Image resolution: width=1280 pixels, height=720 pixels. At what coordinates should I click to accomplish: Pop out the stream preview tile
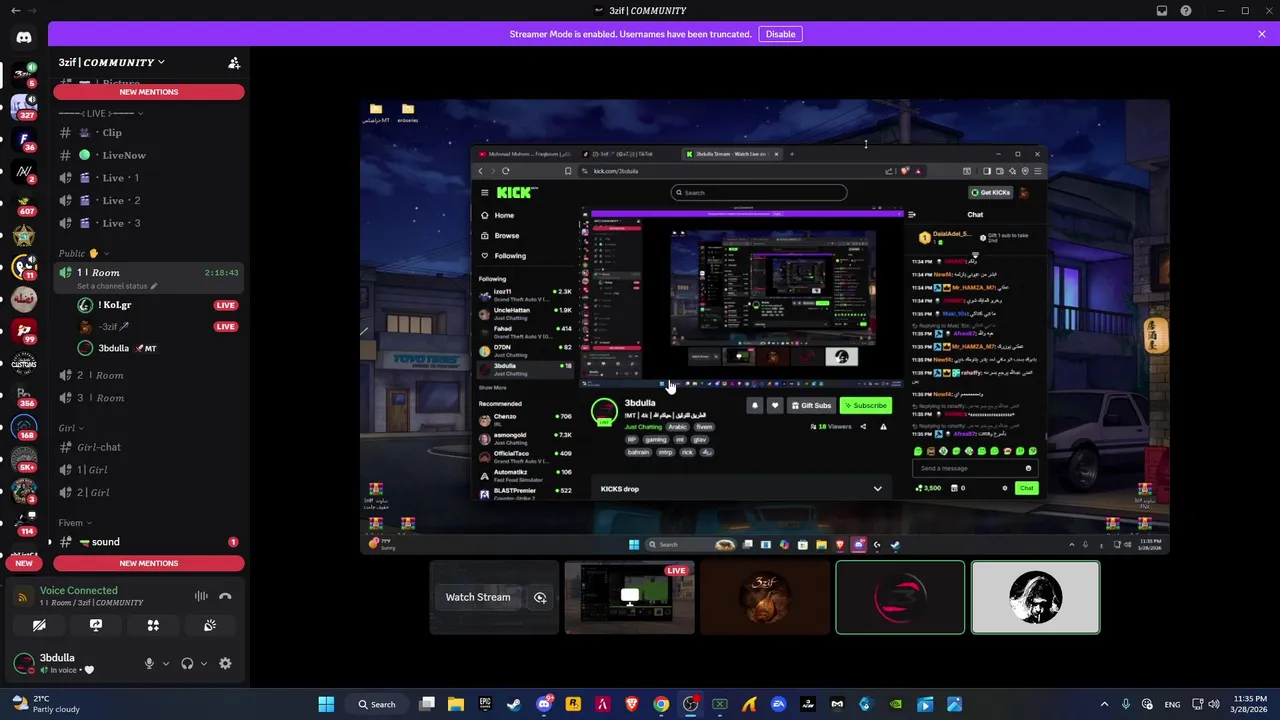(540, 597)
